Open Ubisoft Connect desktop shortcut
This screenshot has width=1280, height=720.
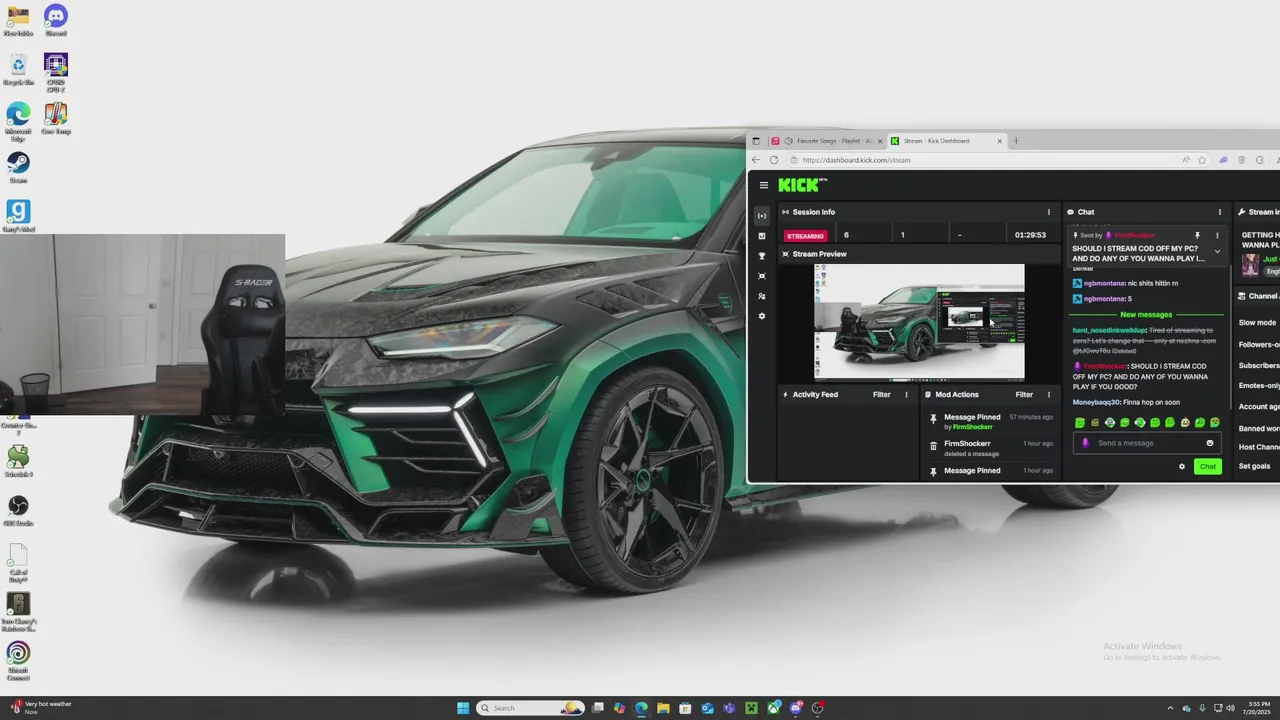pyautogui.click(x=18, y=660)
